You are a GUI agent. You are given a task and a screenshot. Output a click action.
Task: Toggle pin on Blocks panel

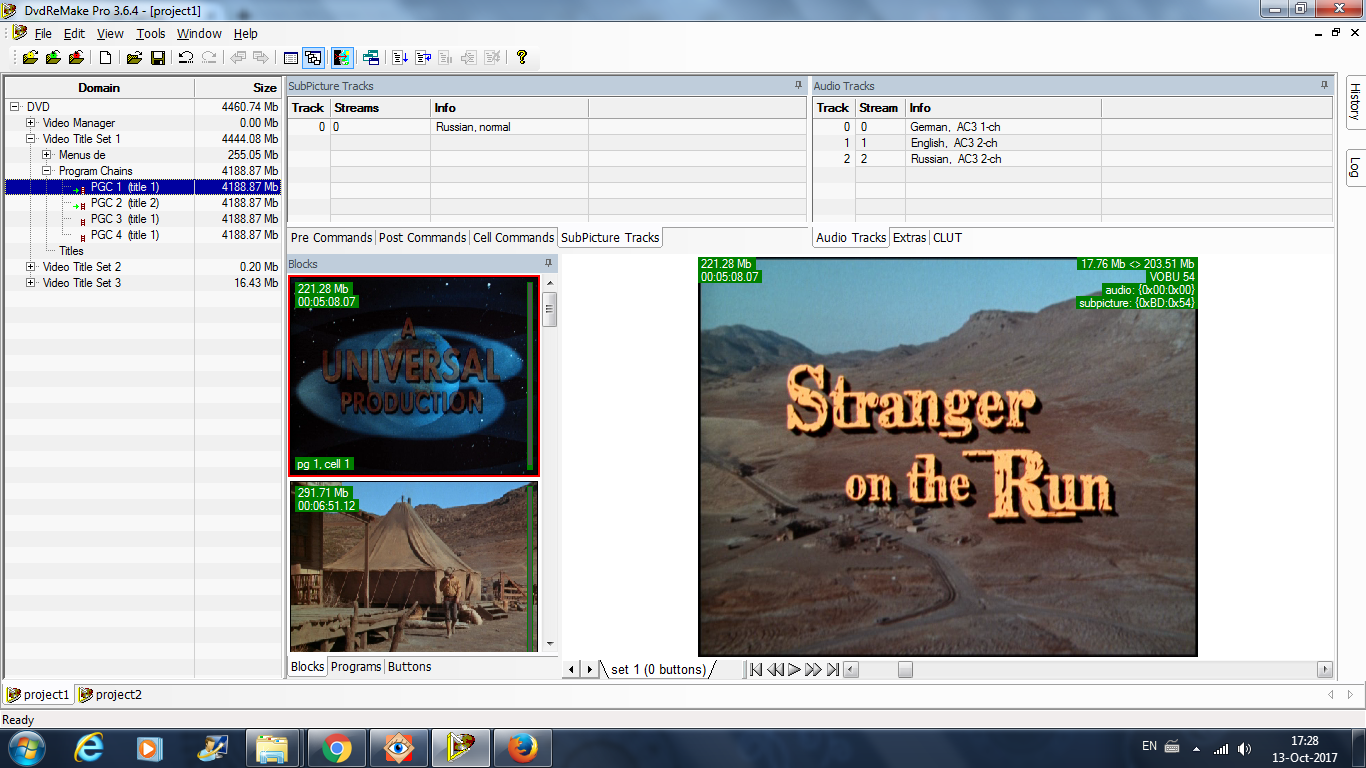(548, 264)
